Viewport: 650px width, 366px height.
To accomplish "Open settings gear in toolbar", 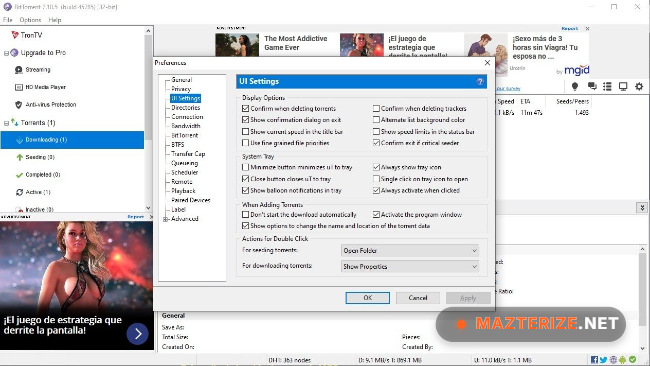I will 639,86.
